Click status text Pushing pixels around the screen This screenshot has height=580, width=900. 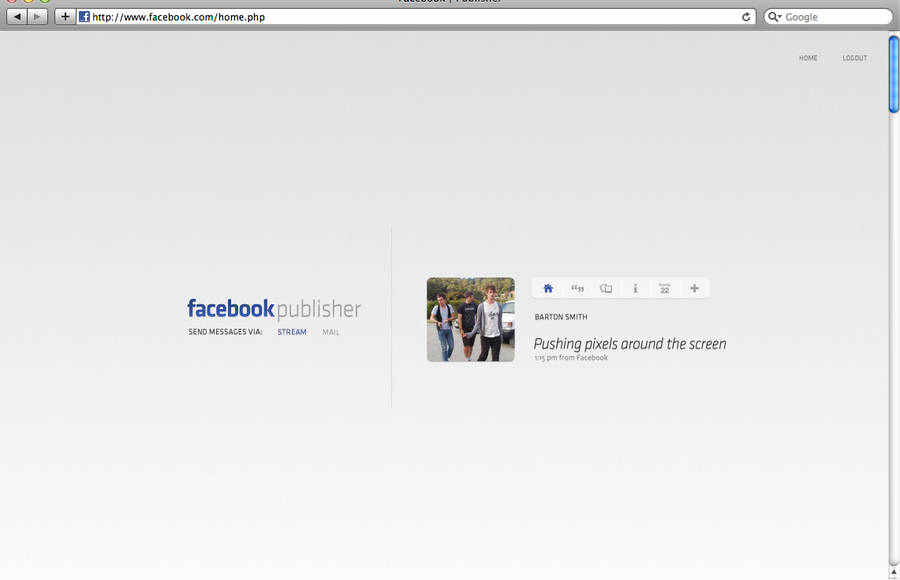pyautogui.click(x=630, y=343)
